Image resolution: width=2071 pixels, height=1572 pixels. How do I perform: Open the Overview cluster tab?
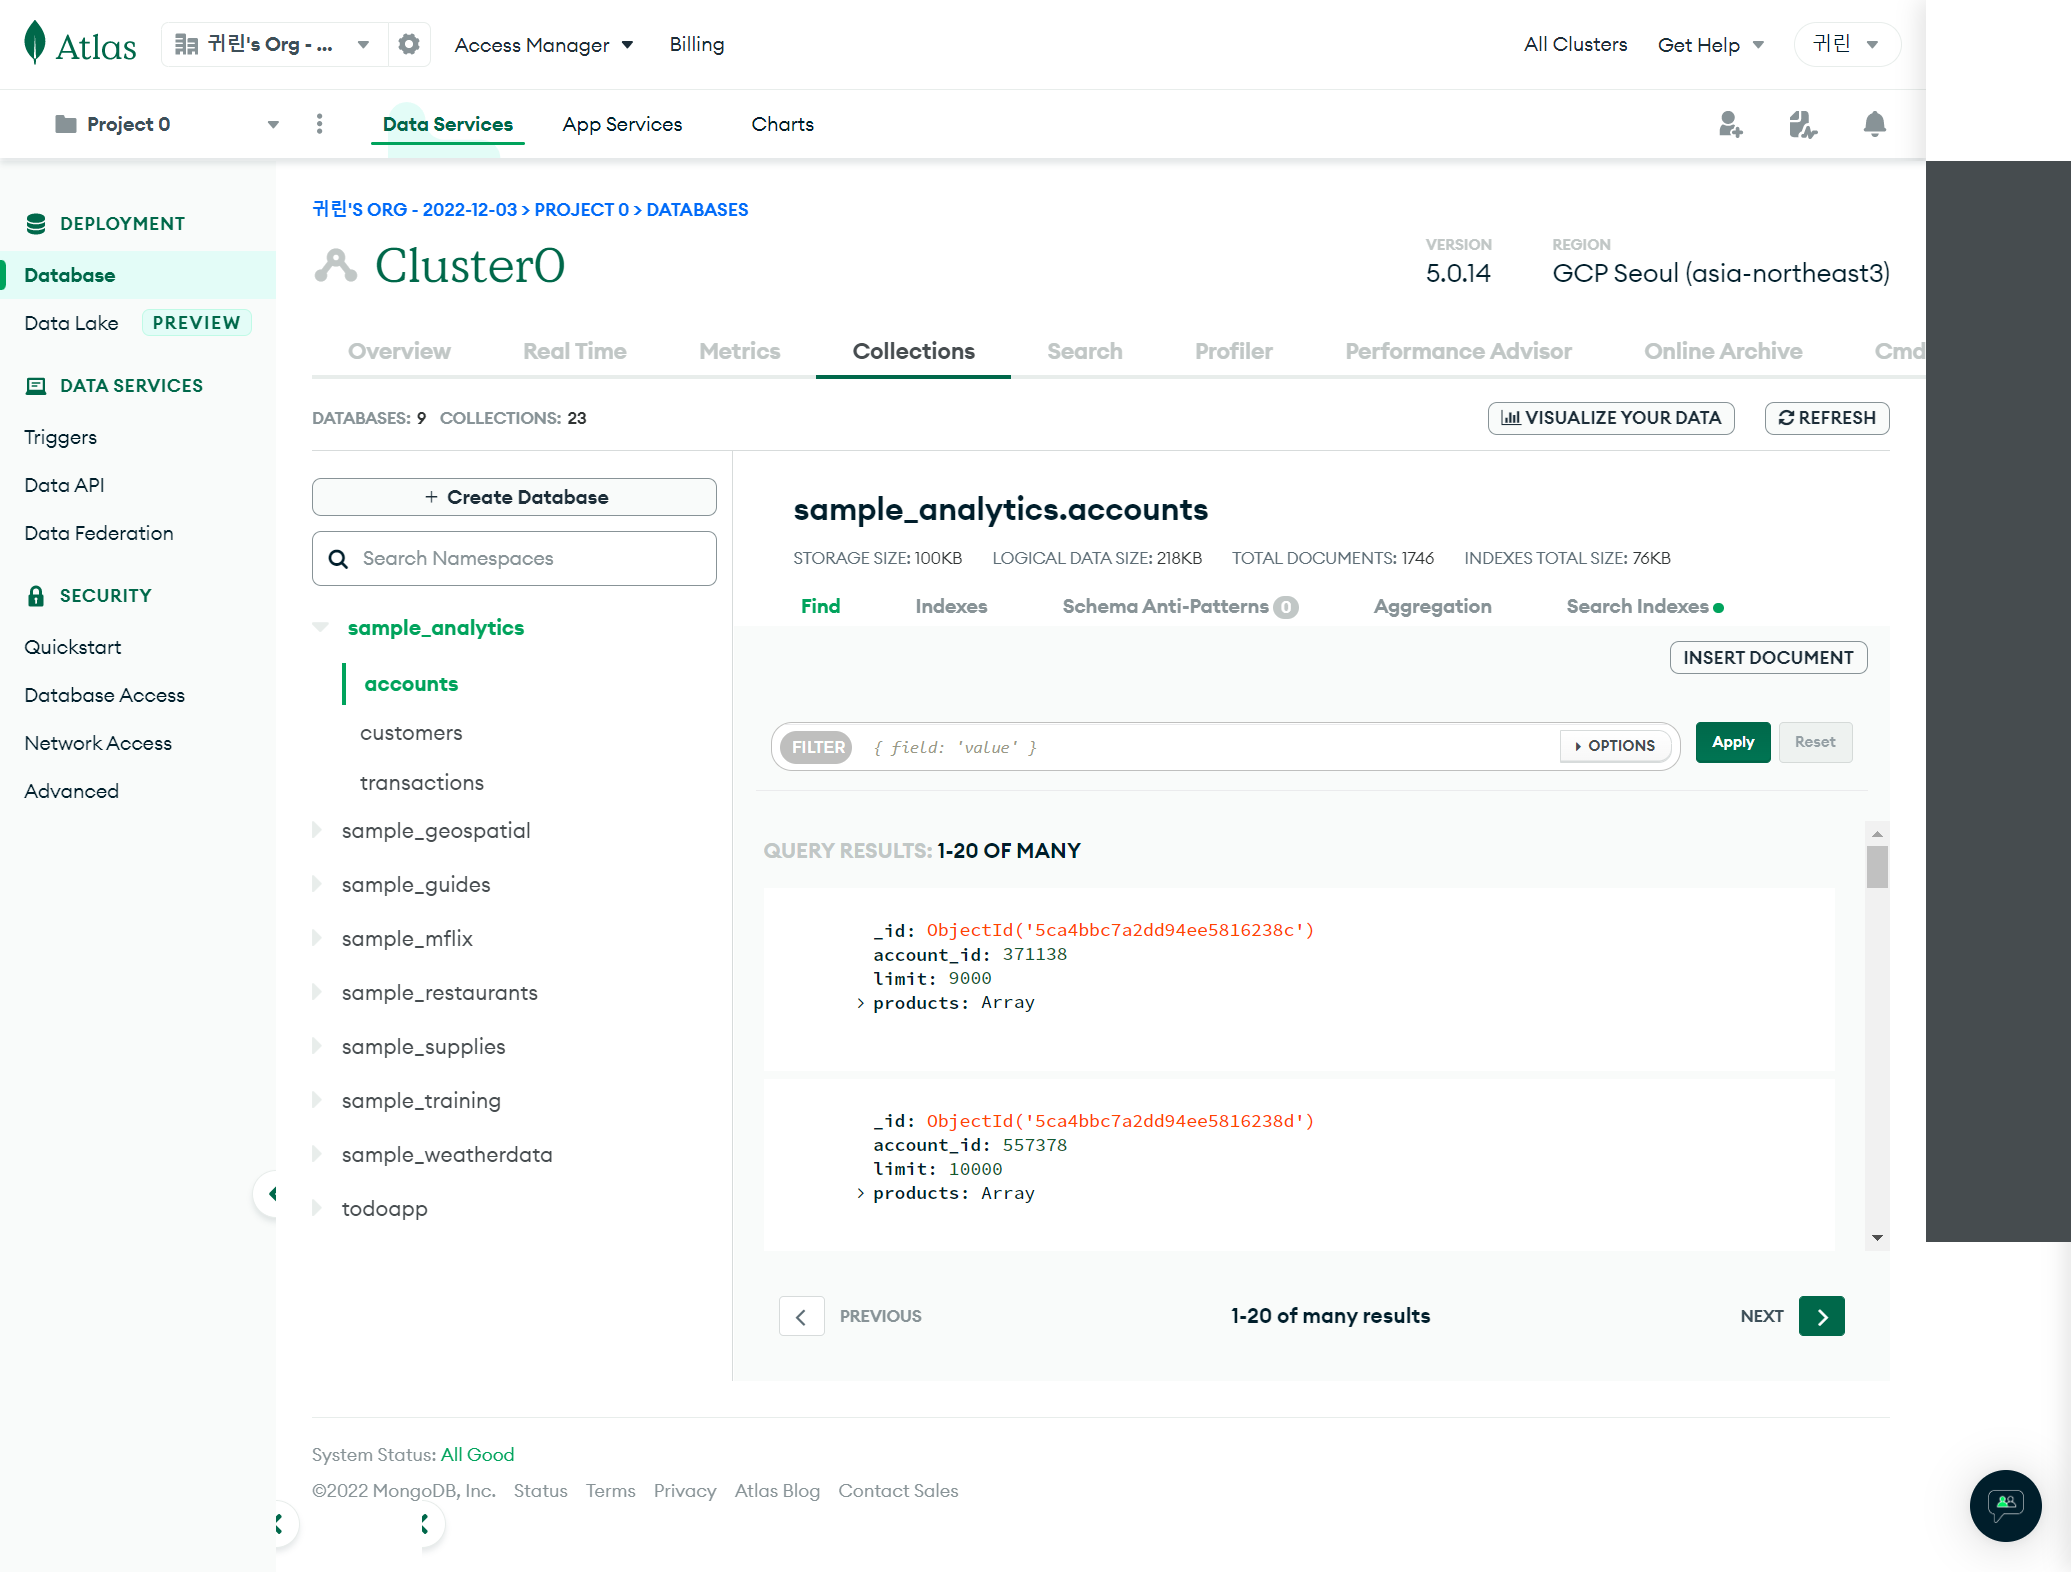399,351
